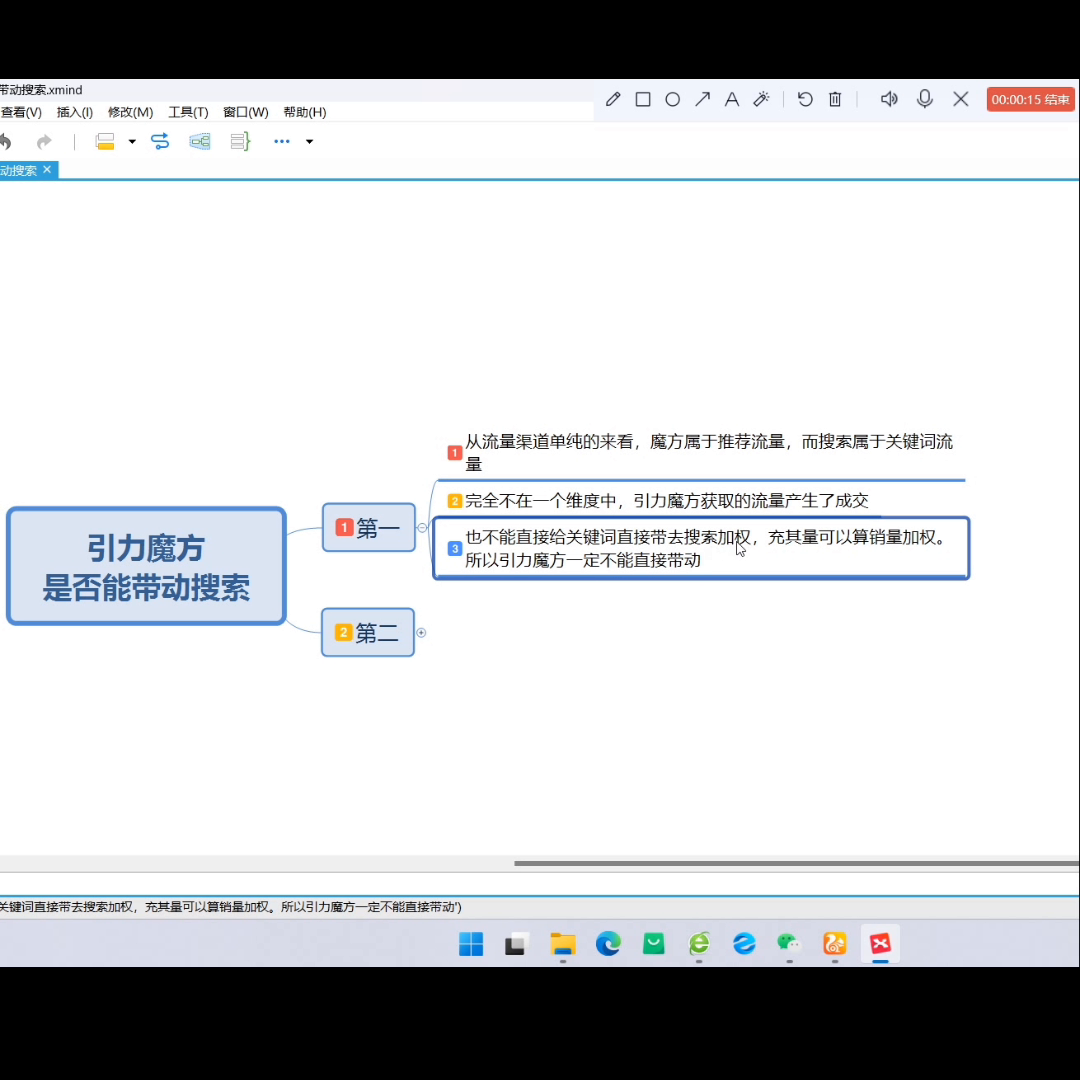Click the relationship link toolbar icon
The width and height of the screenshot is (1080, 1080).
coord(160,142)
